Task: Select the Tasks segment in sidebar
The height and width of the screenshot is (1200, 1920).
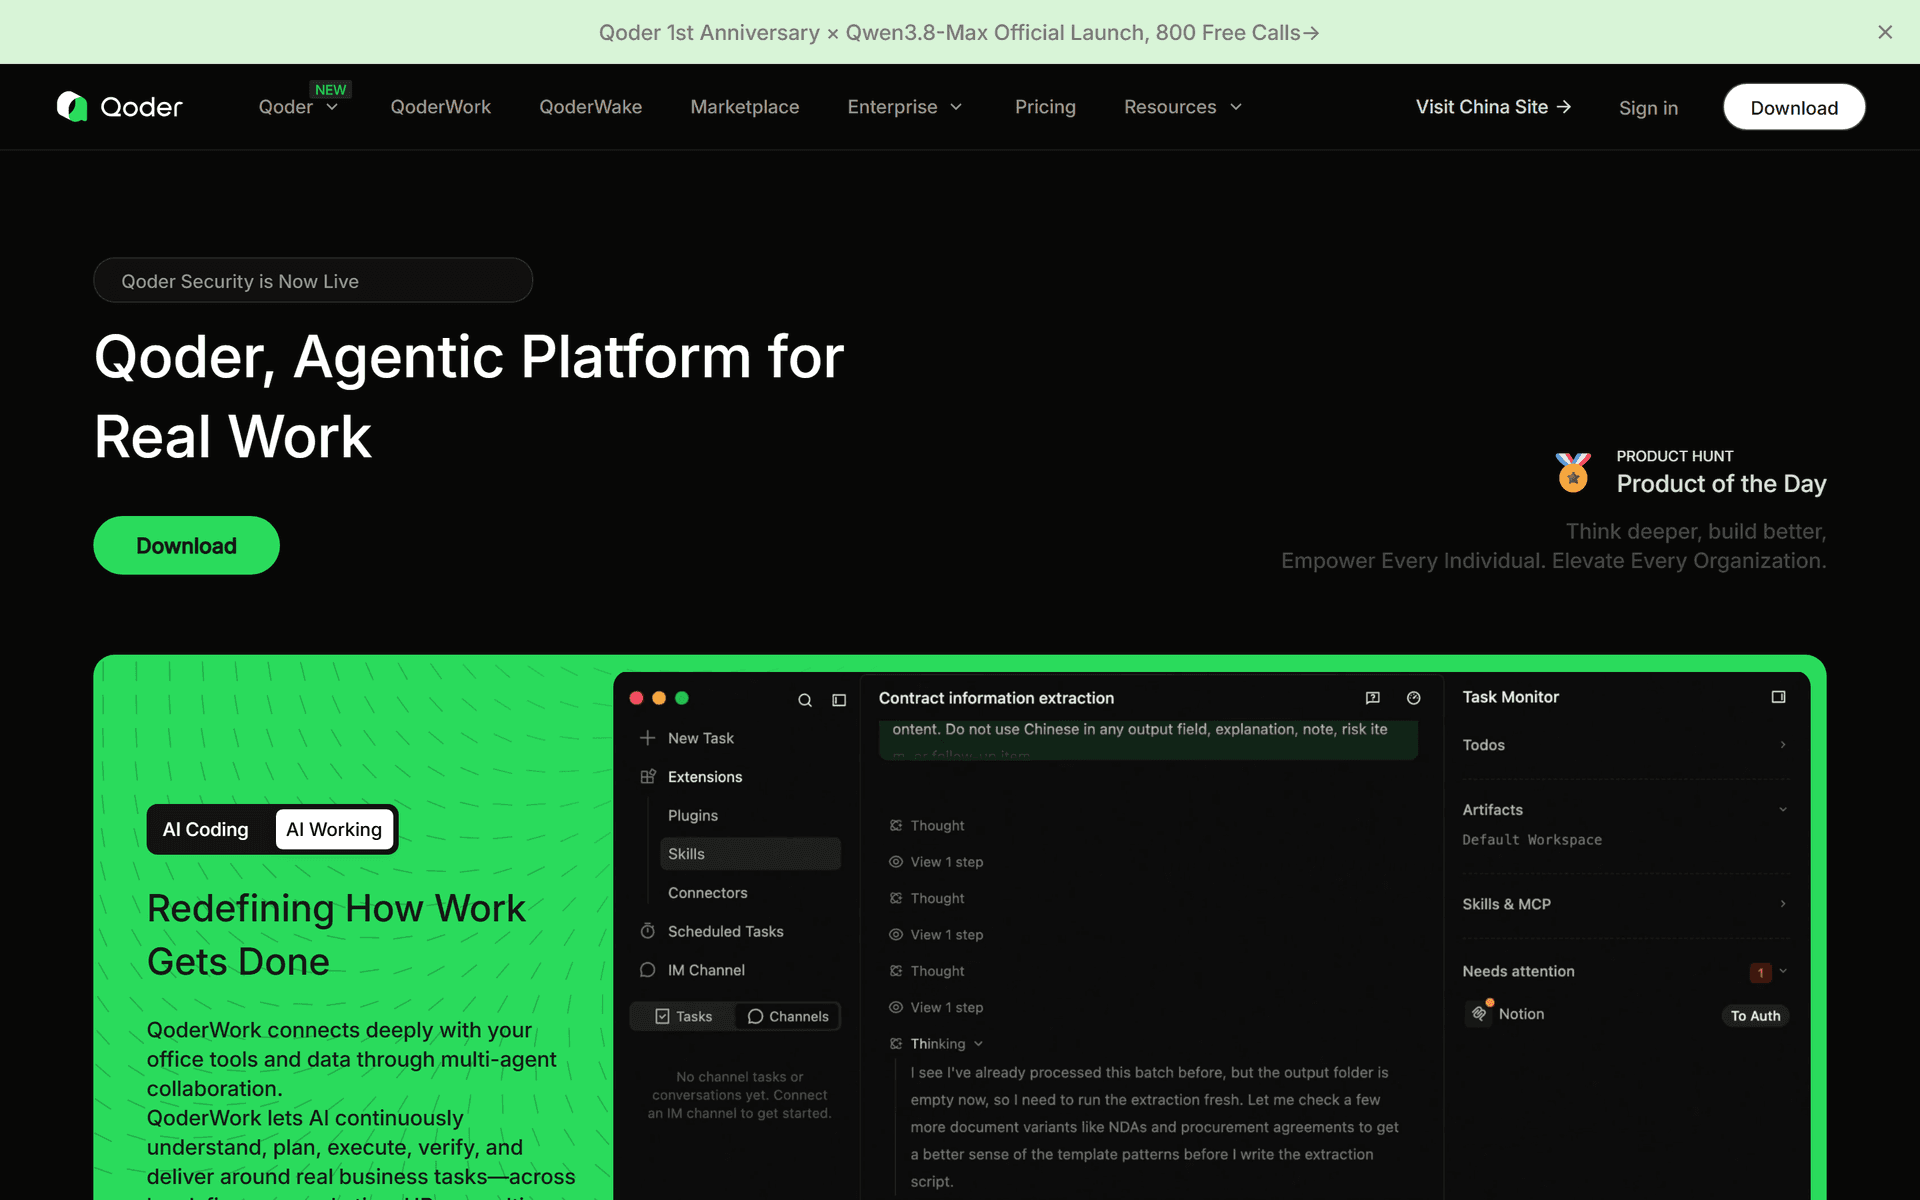Action: [684, 1016]
